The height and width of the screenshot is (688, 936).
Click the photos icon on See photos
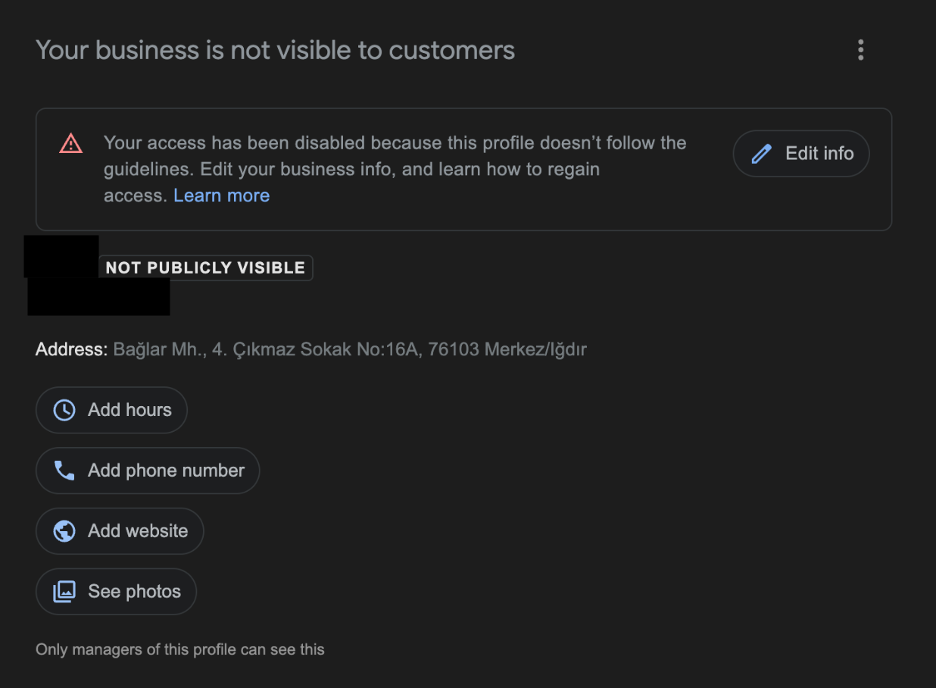[64, 591]
